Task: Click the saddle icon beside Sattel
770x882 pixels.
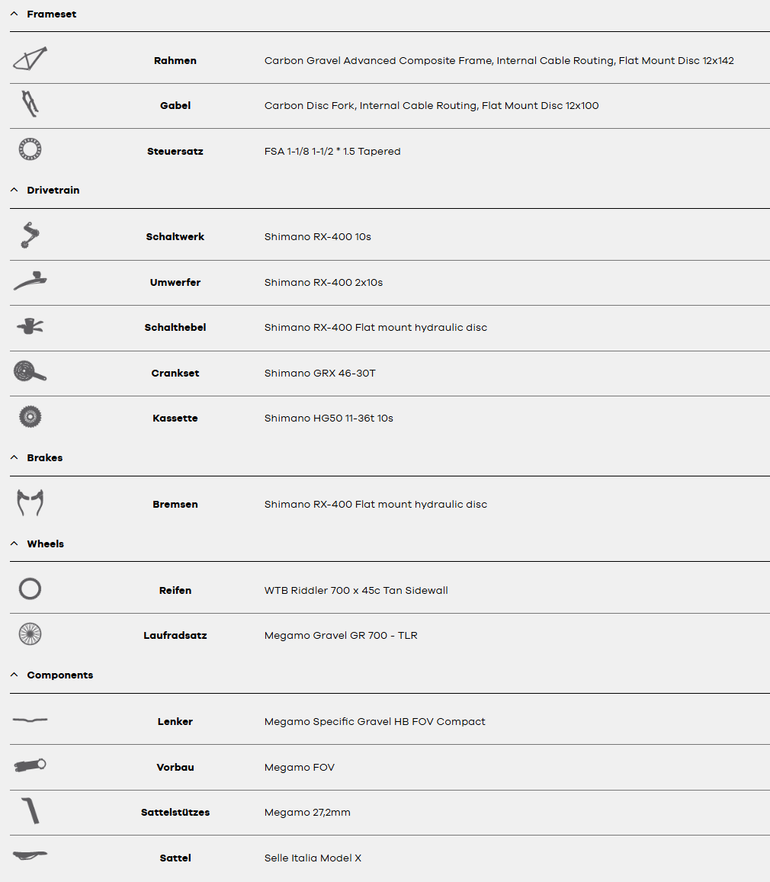Action: (30, 856)
